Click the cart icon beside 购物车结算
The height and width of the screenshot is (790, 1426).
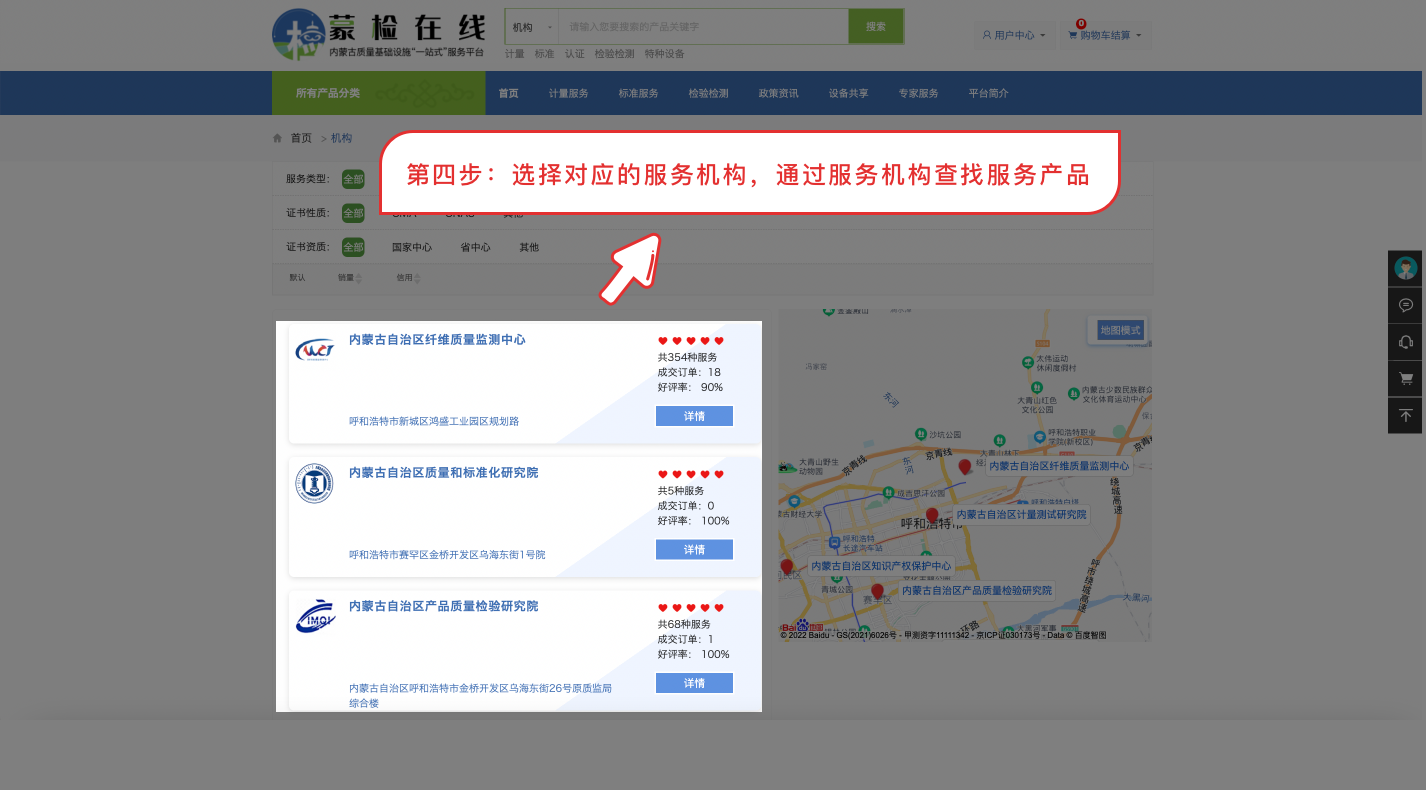click(x=1072, y=35)
